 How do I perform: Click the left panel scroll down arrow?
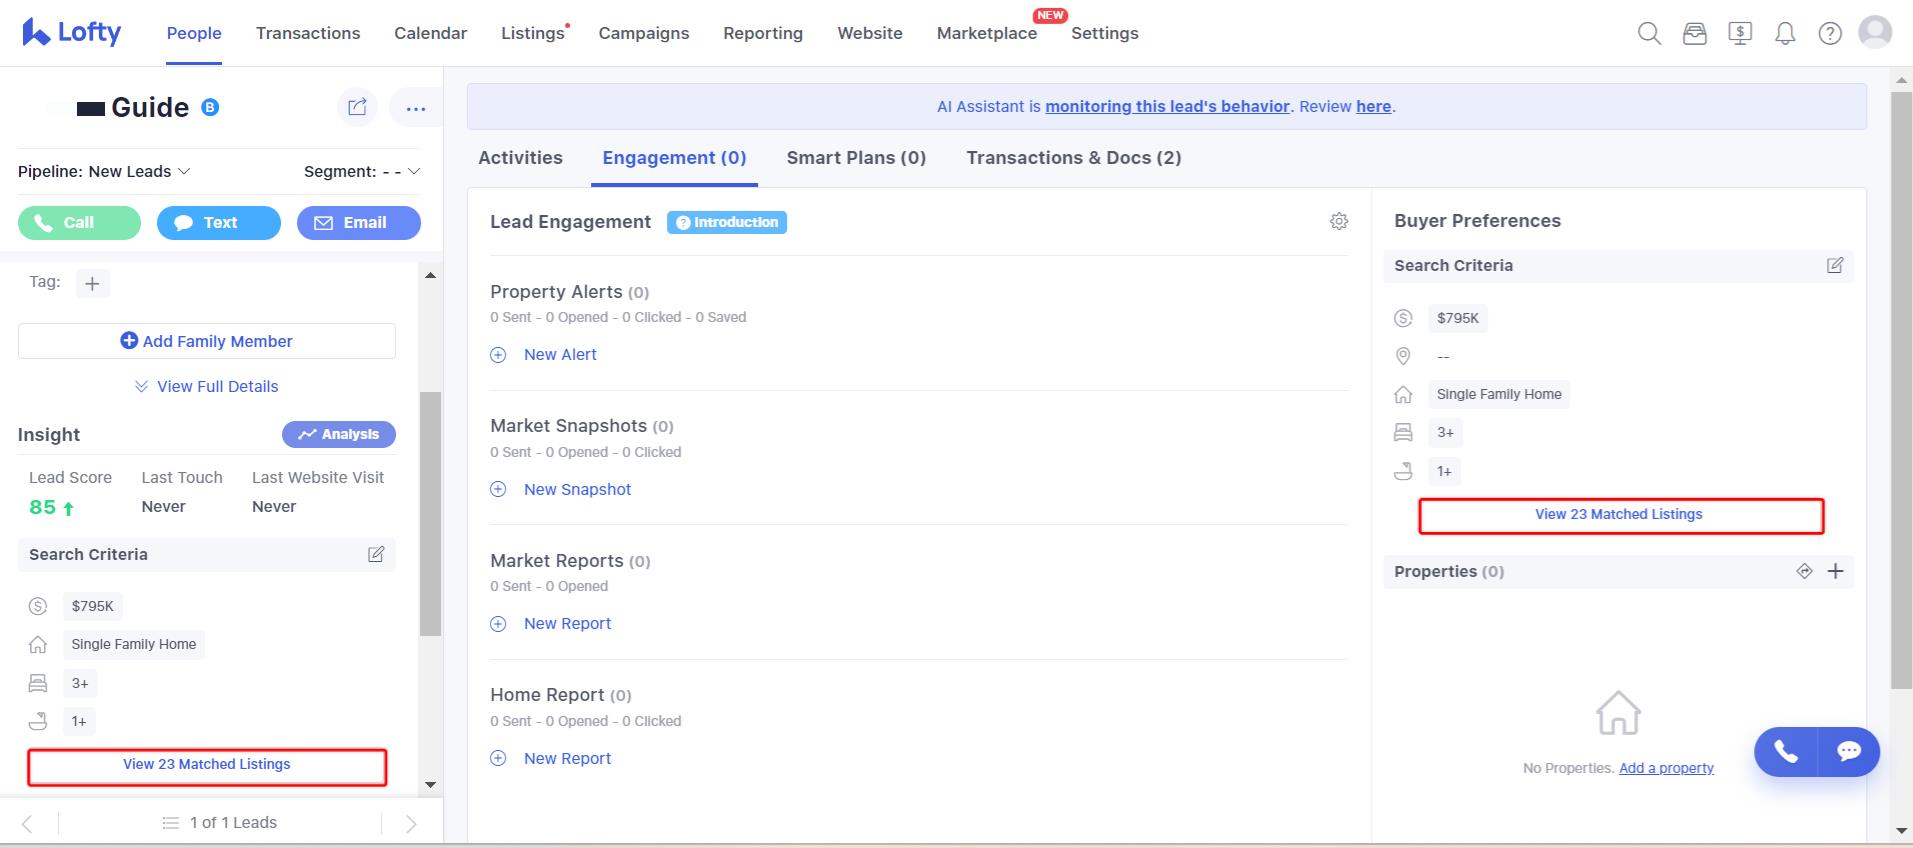click(431, 785)
